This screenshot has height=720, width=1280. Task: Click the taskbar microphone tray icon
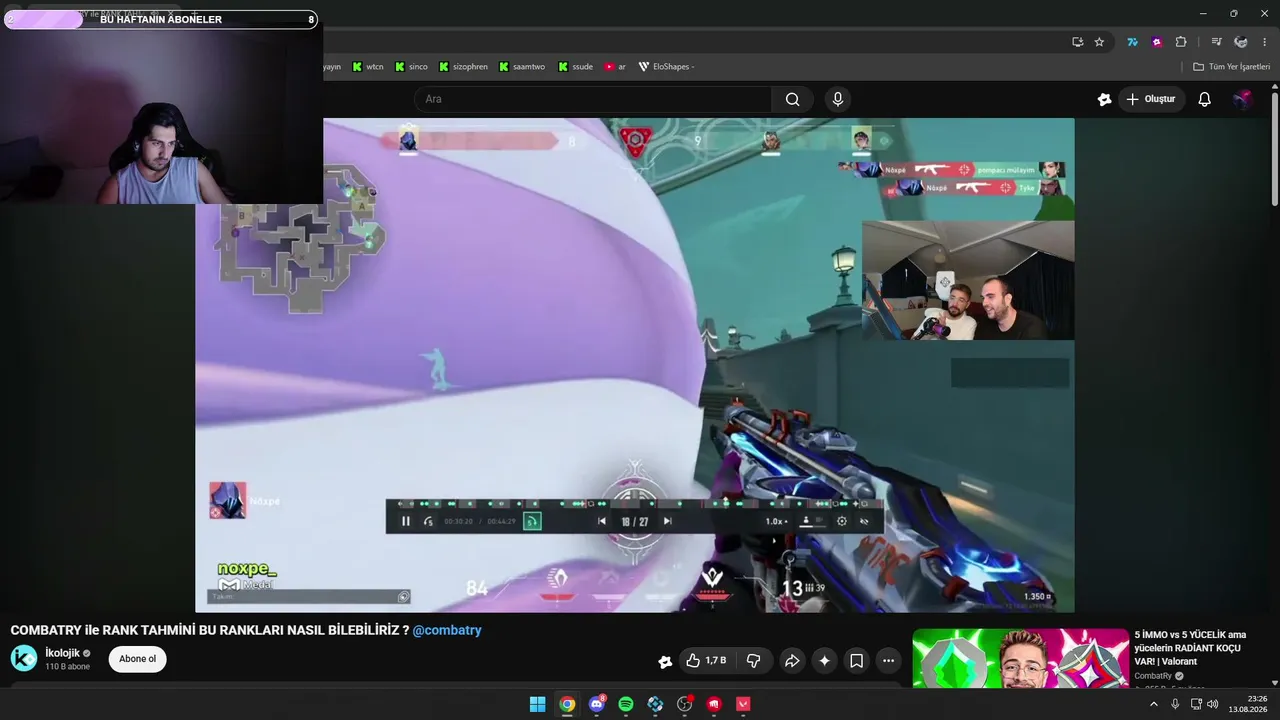pos(1175,704)
